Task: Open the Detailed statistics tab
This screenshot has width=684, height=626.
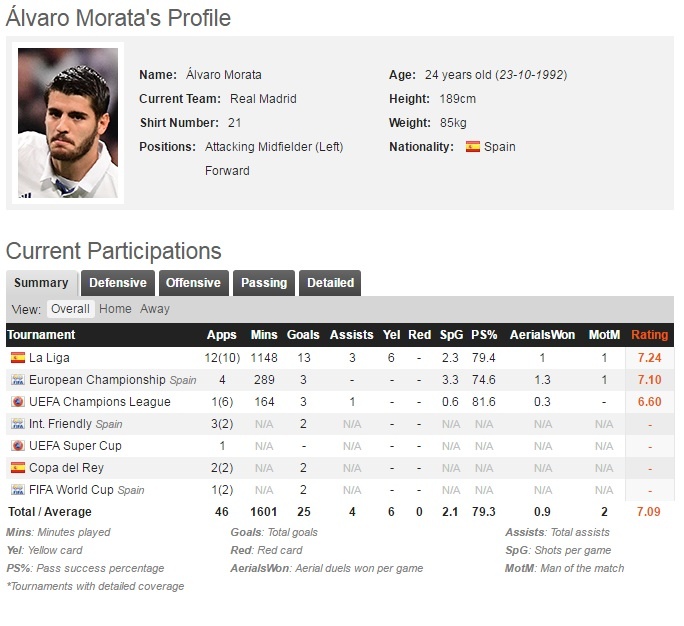Action: [x=330, y=283]
